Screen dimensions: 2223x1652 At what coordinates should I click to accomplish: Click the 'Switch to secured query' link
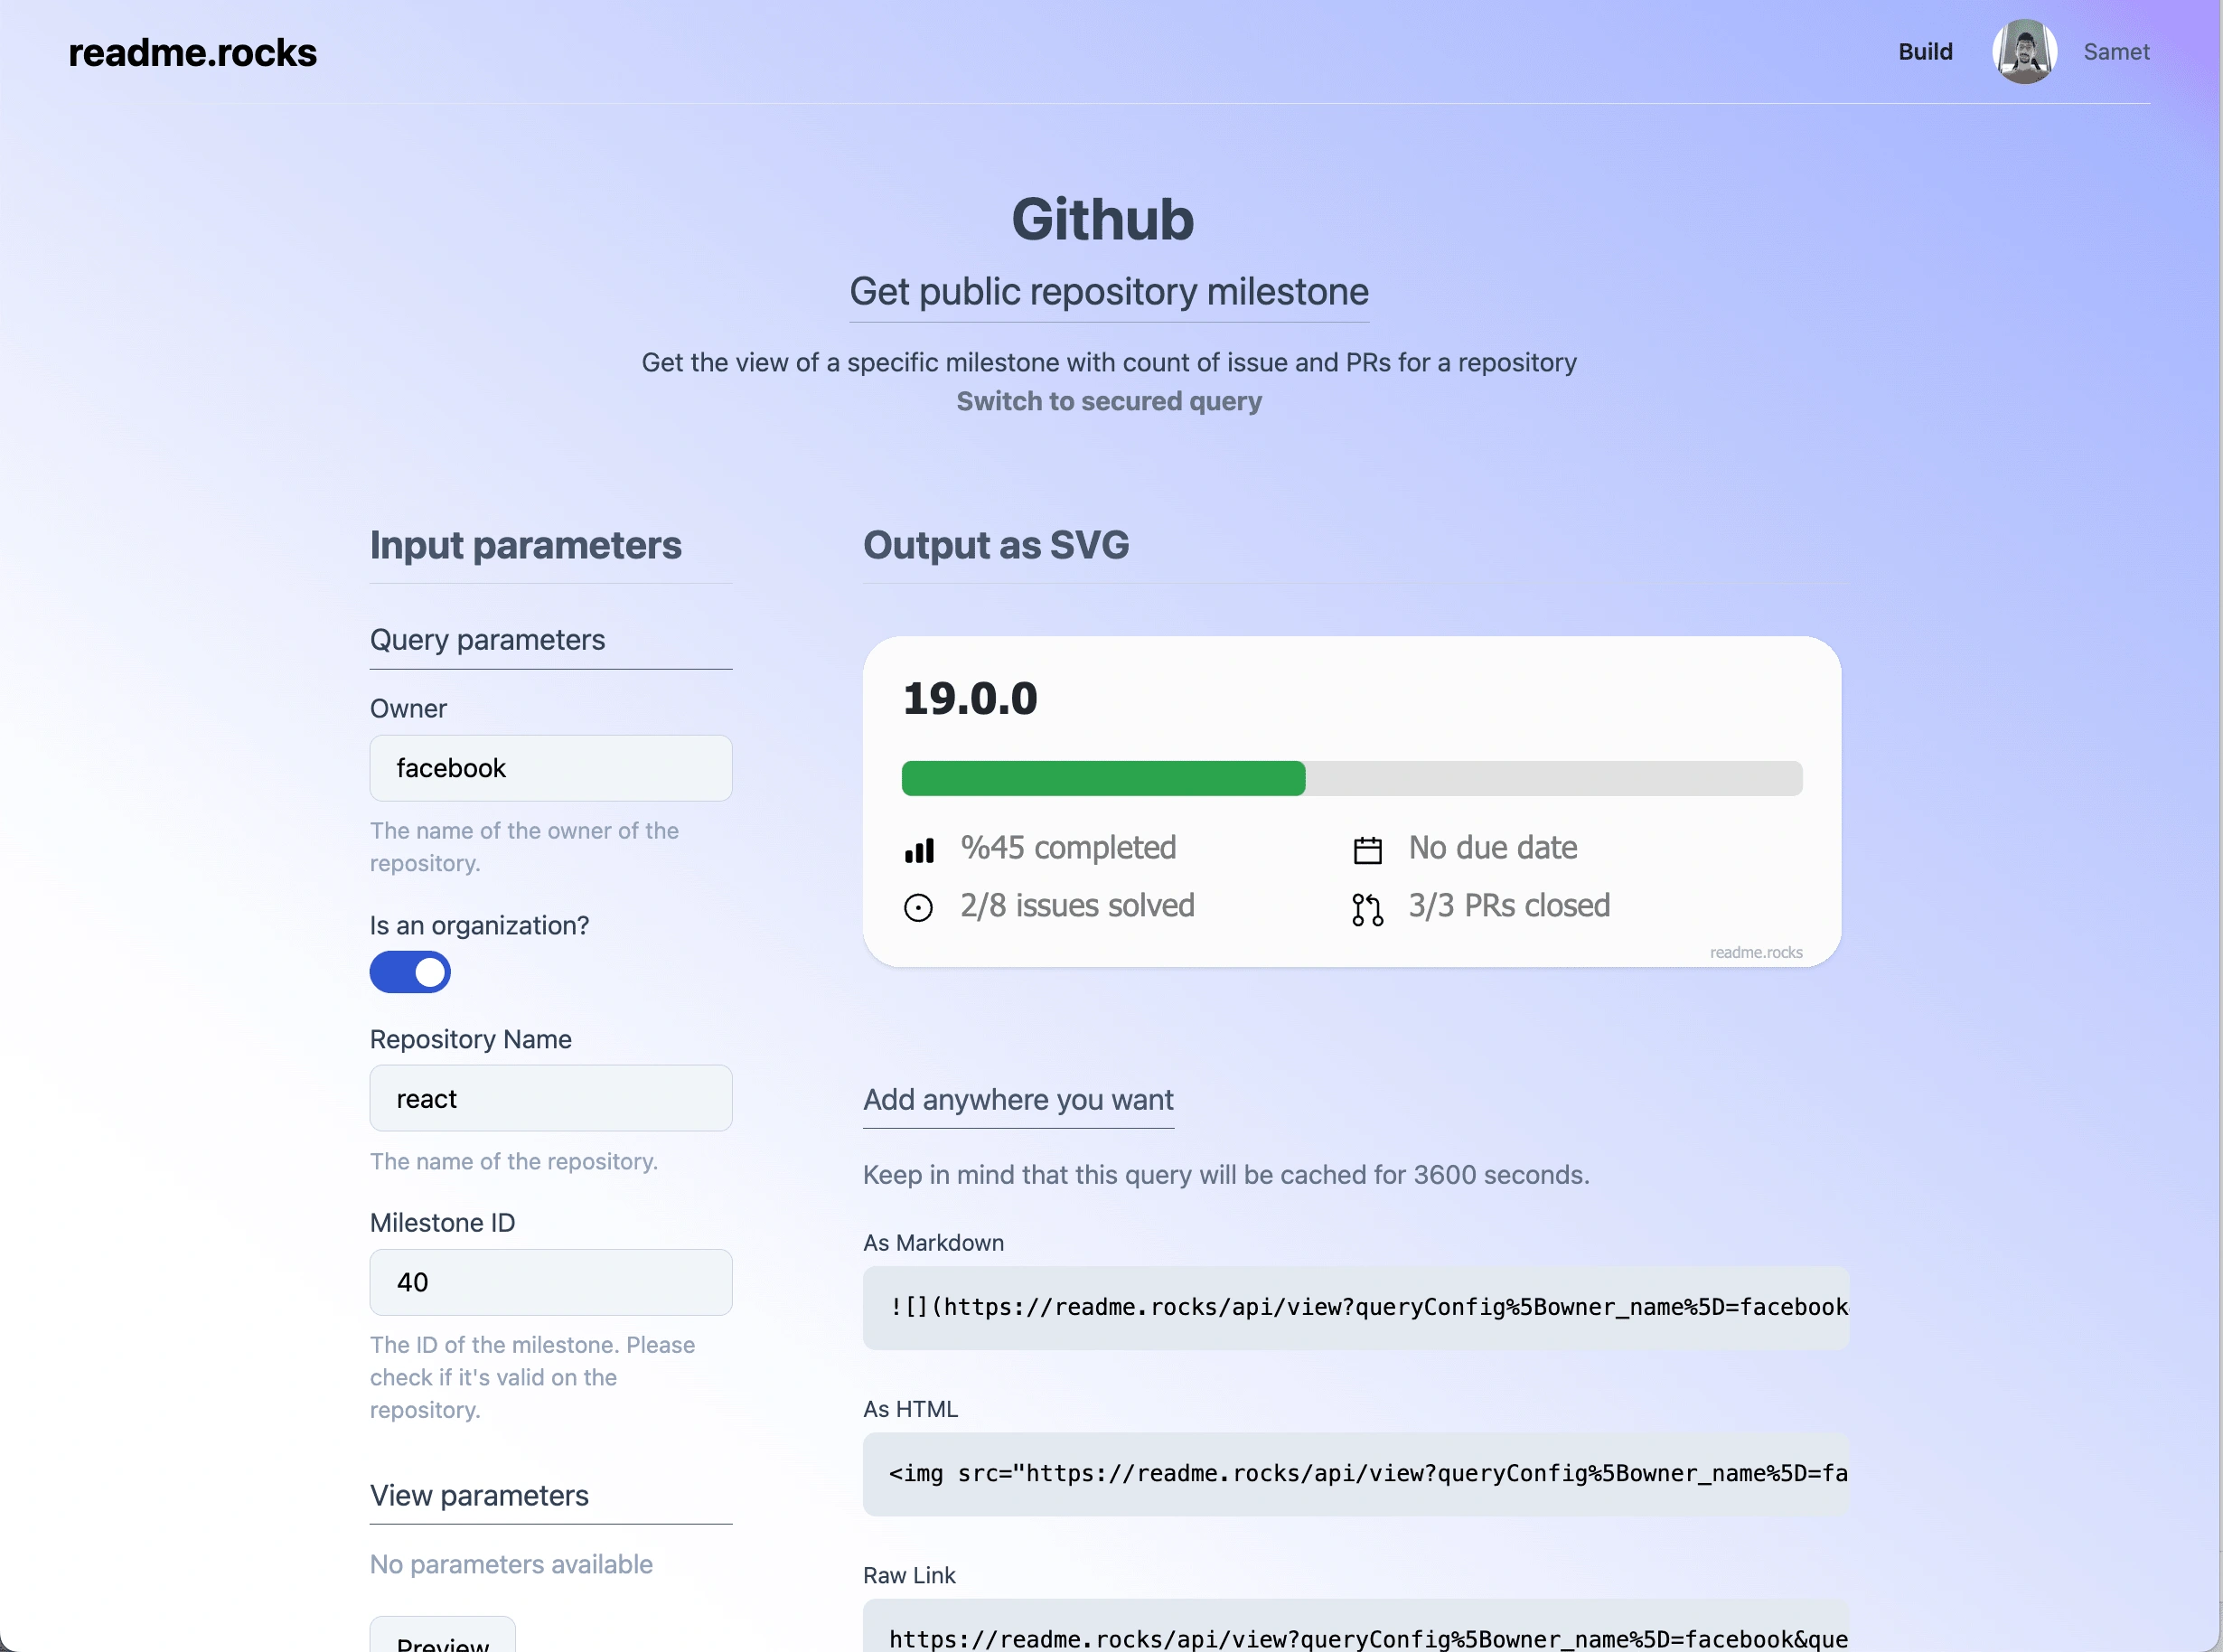[x=1109, y=401]
